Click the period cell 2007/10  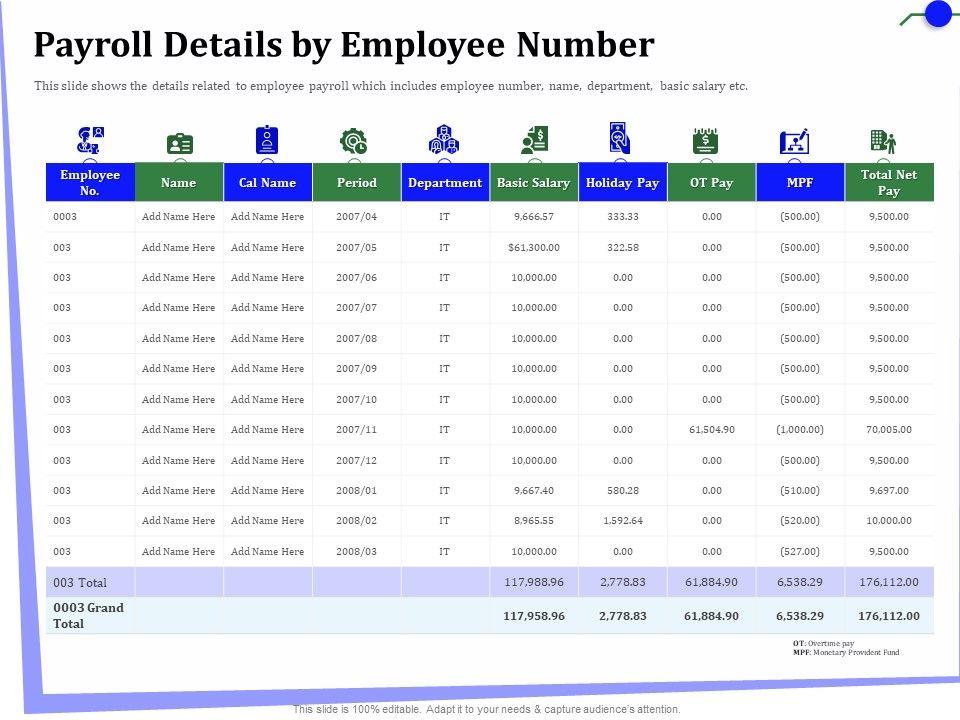pyautogui.click(x=356, y=399)
